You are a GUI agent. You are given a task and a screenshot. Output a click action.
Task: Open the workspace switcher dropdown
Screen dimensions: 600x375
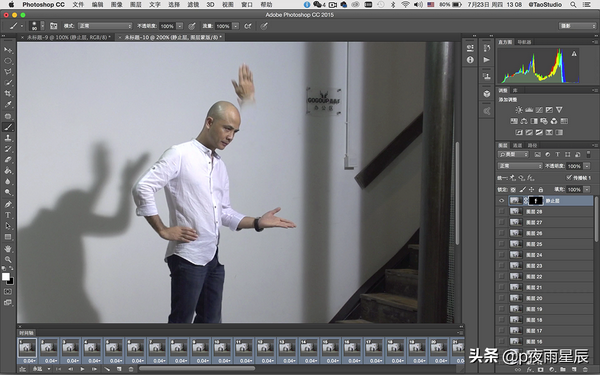tap(577, 26)
